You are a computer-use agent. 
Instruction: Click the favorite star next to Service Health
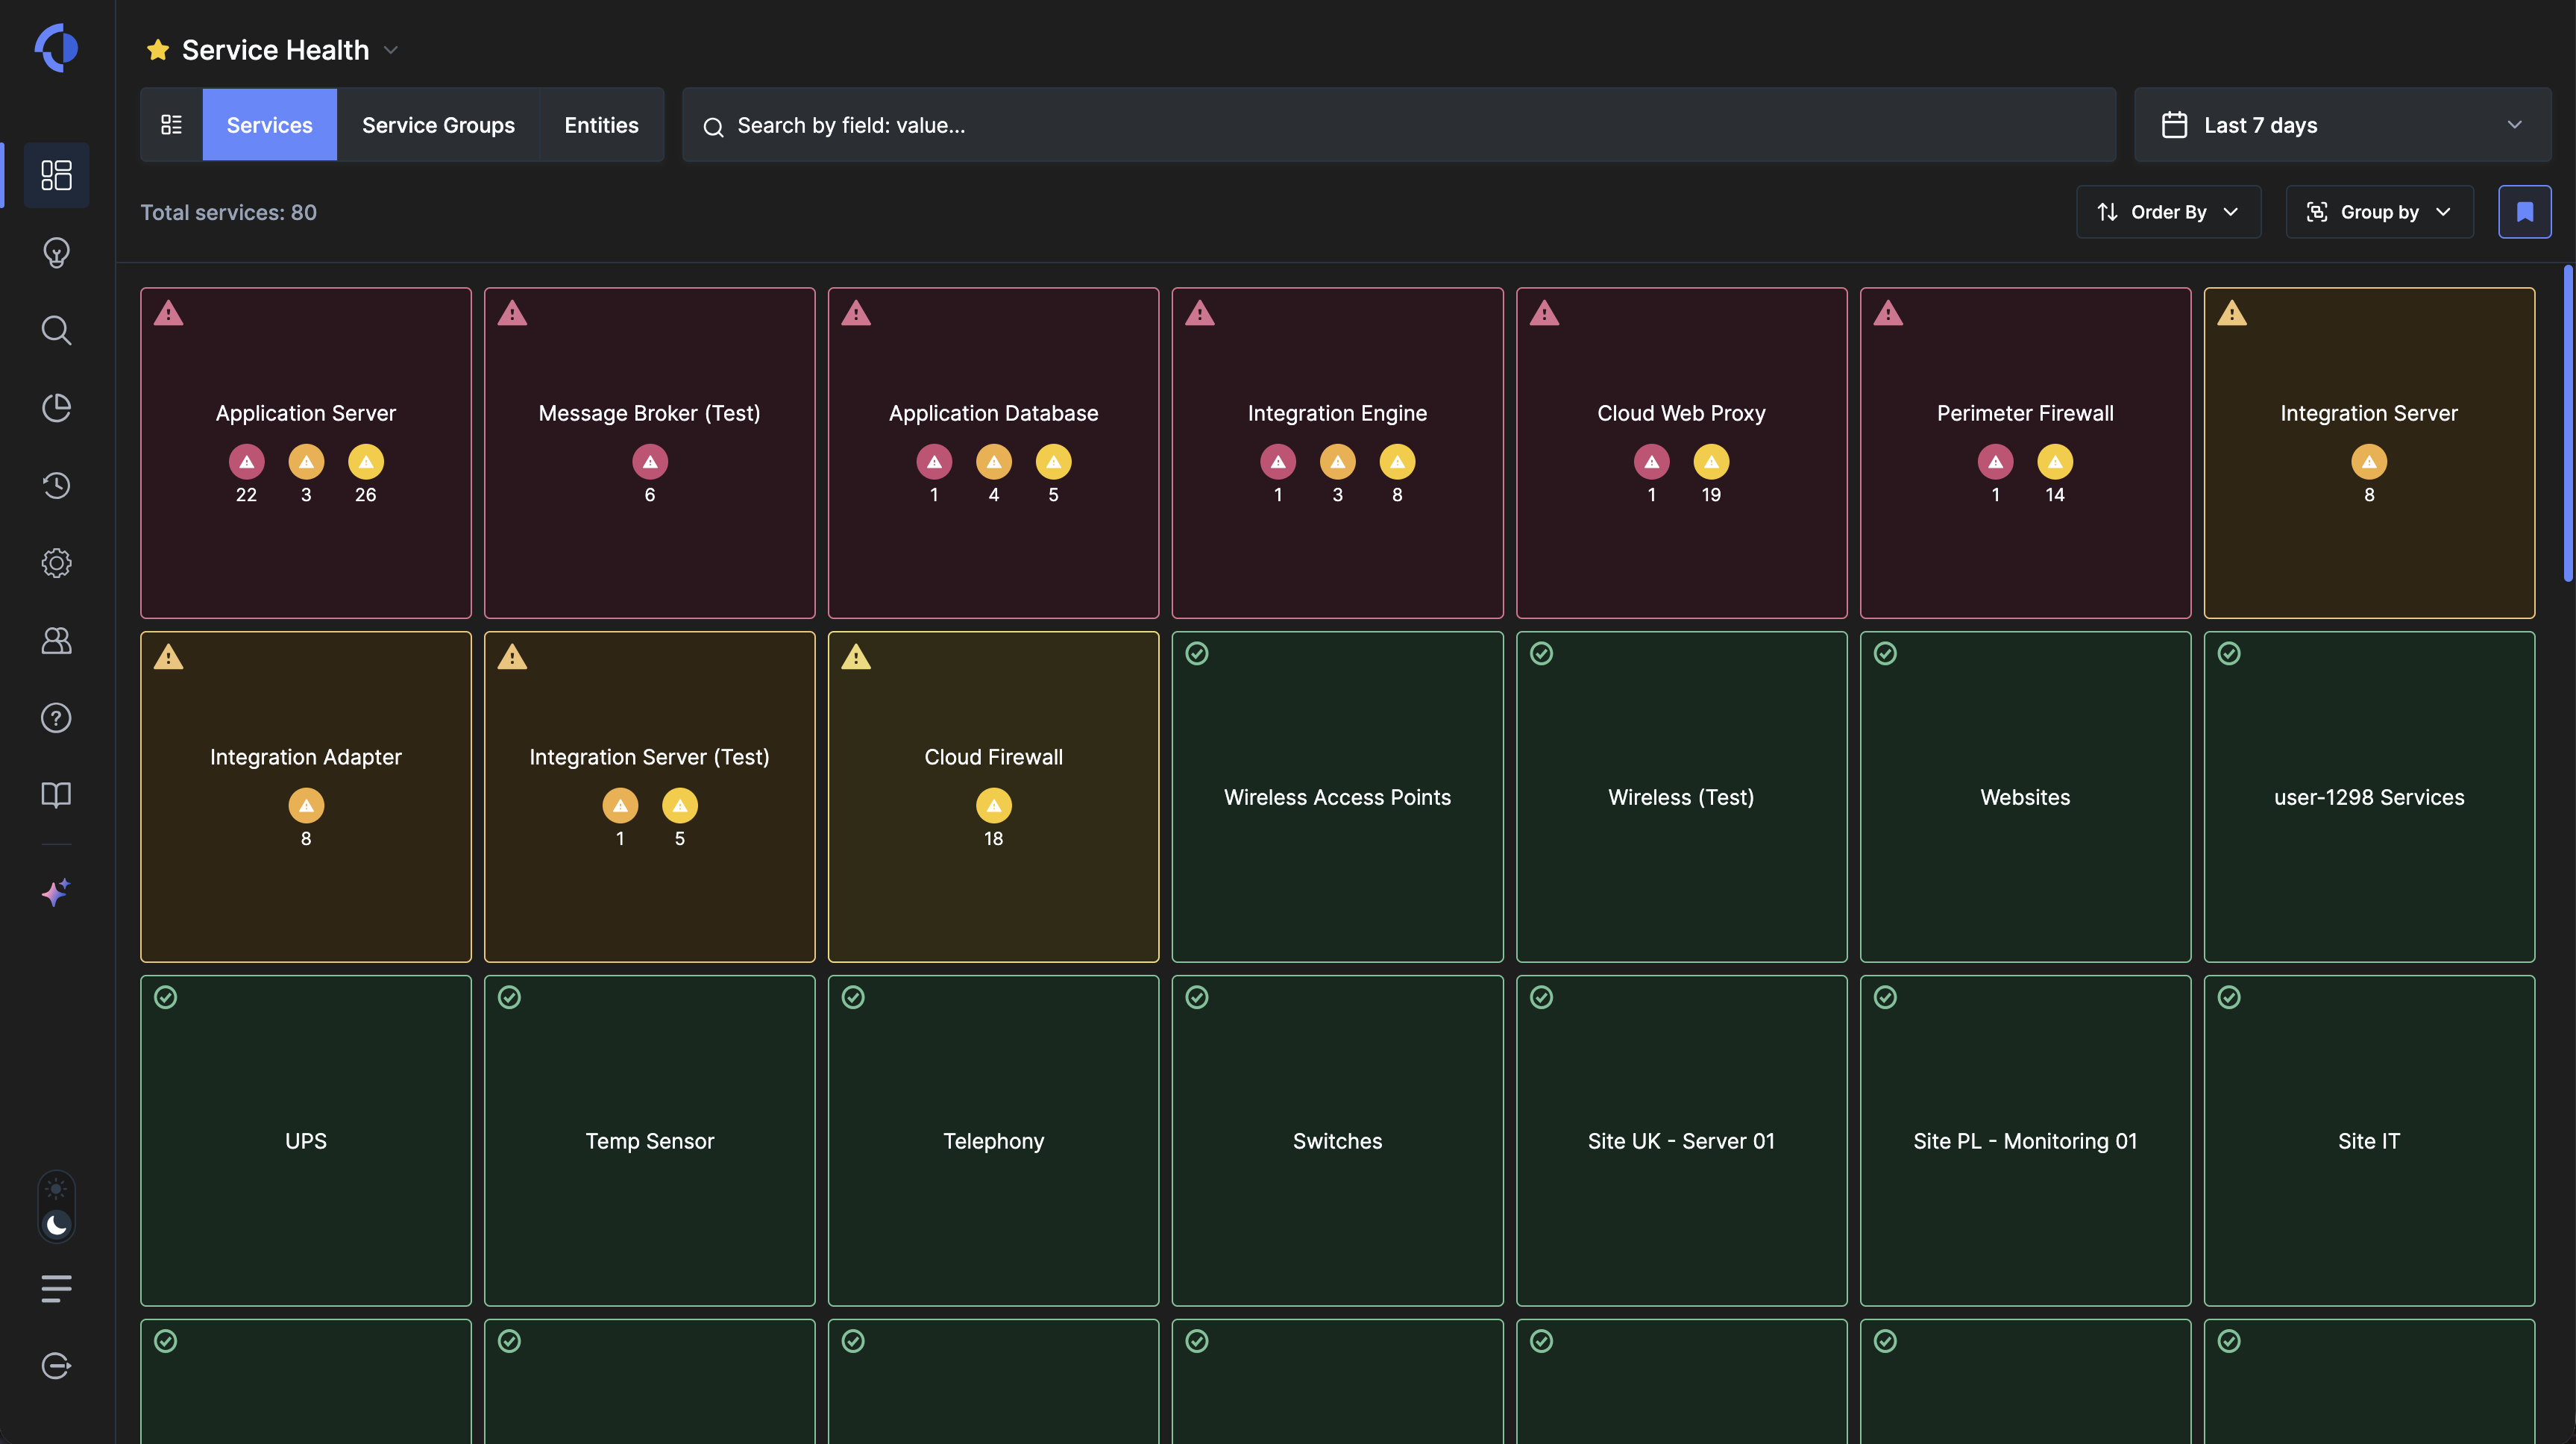coord(157,50)
